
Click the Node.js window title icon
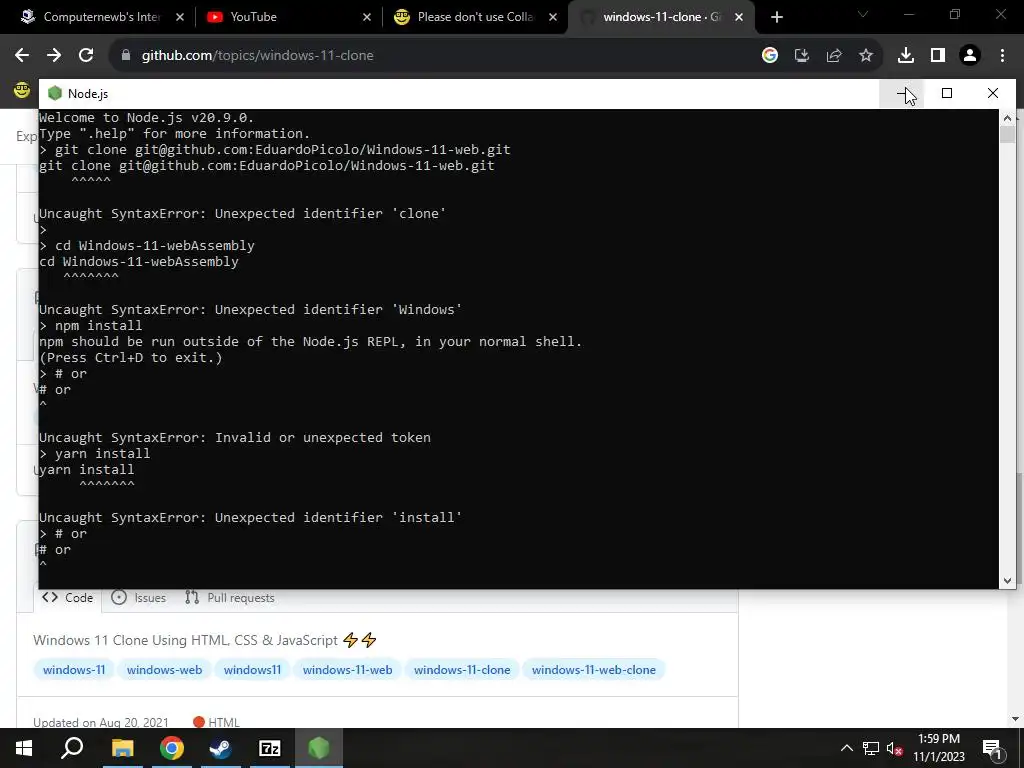[55, 93]
